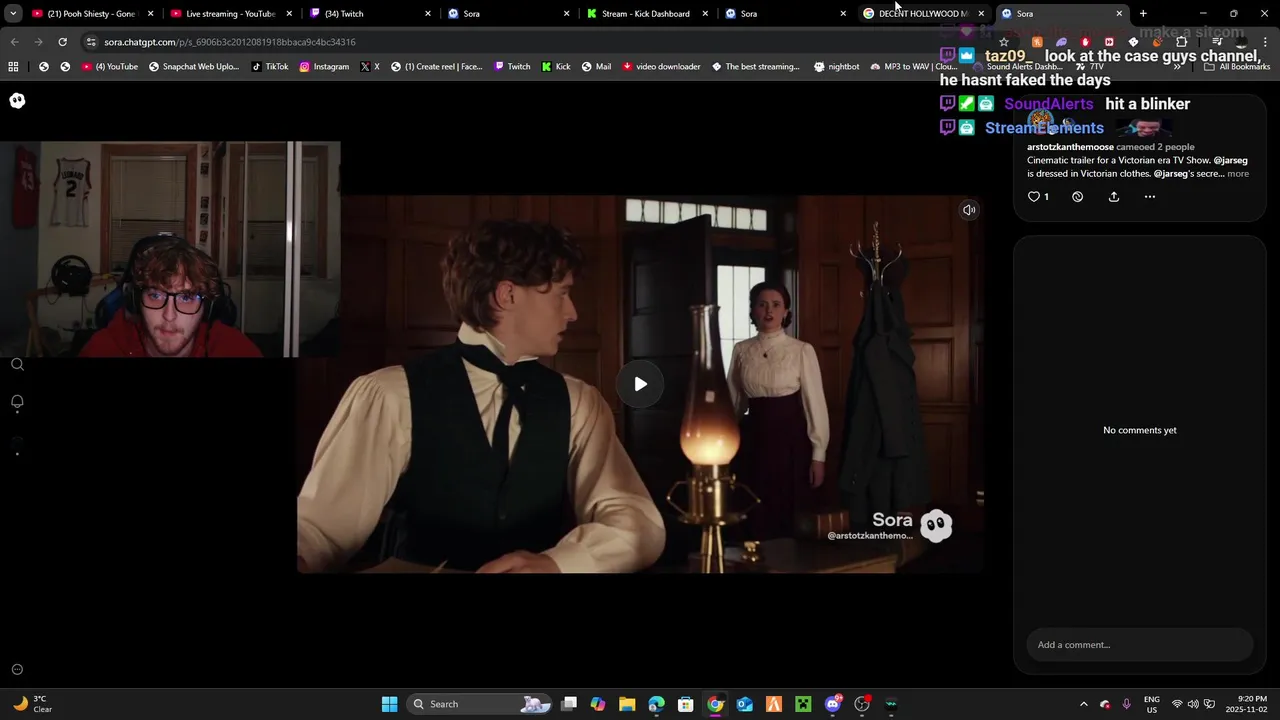1280x720 pixels.
Task: Open arstotzkanthemoose profile link
Action: (1070, 147)
